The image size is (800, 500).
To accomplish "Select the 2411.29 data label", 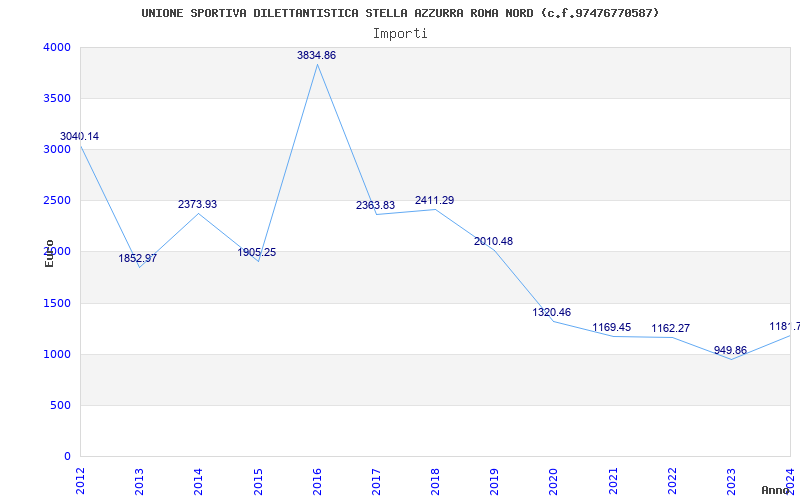I will (434, 200).
